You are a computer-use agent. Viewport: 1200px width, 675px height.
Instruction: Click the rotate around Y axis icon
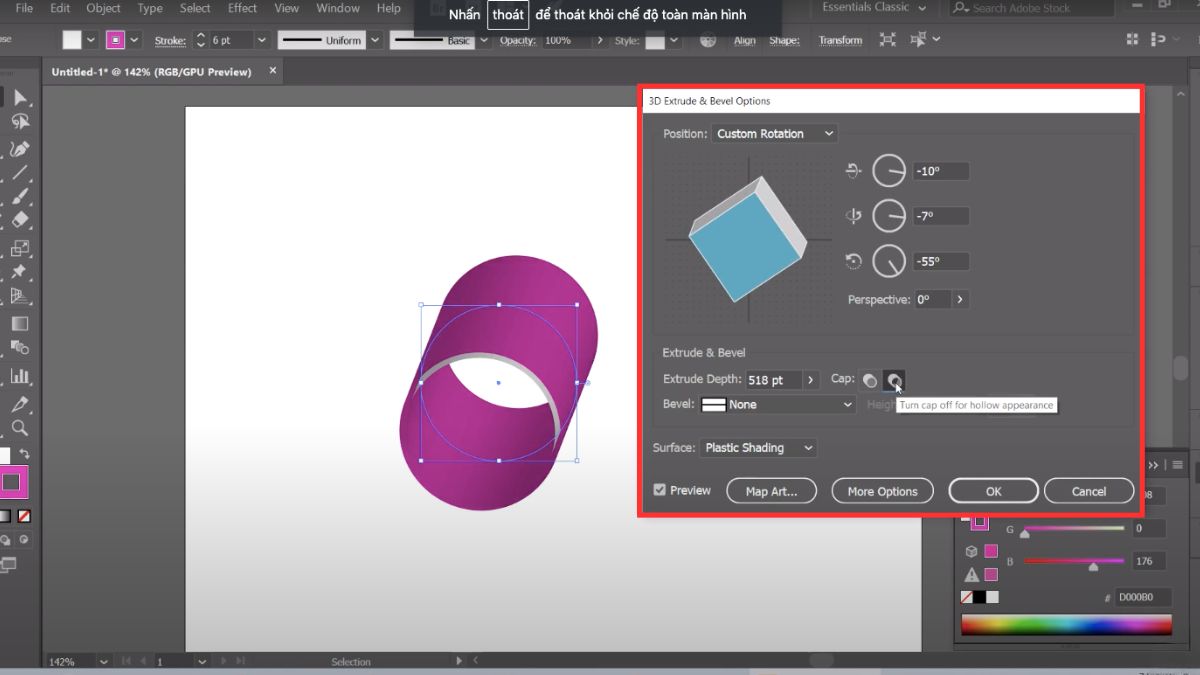coord(854,215)
